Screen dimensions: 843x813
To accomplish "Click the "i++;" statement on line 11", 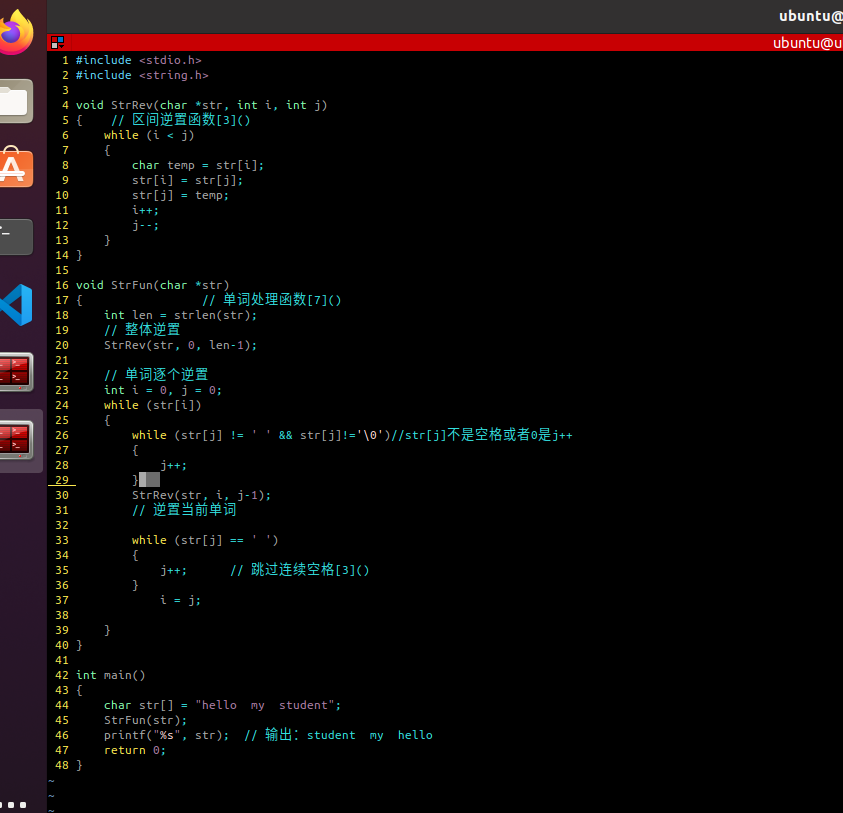I will (x=145, y=210).
